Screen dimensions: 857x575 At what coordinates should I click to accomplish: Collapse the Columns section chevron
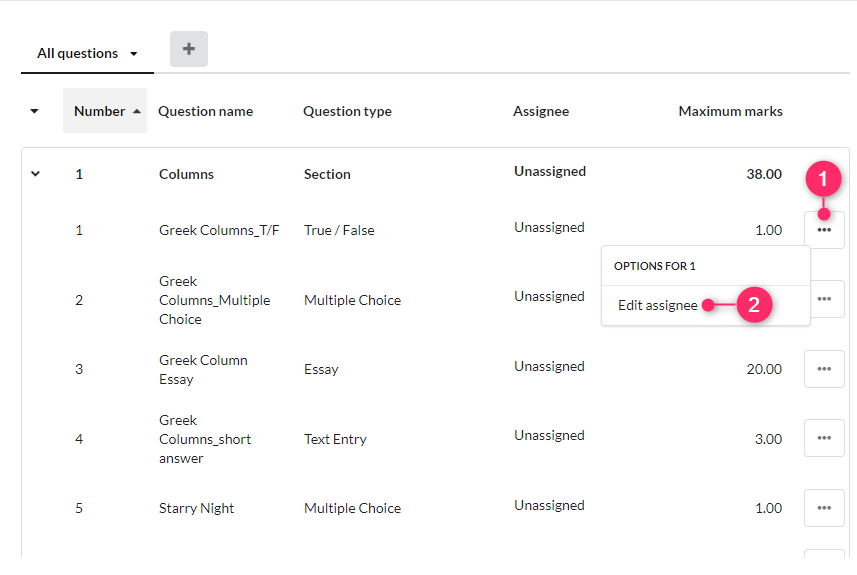[36, 174]
